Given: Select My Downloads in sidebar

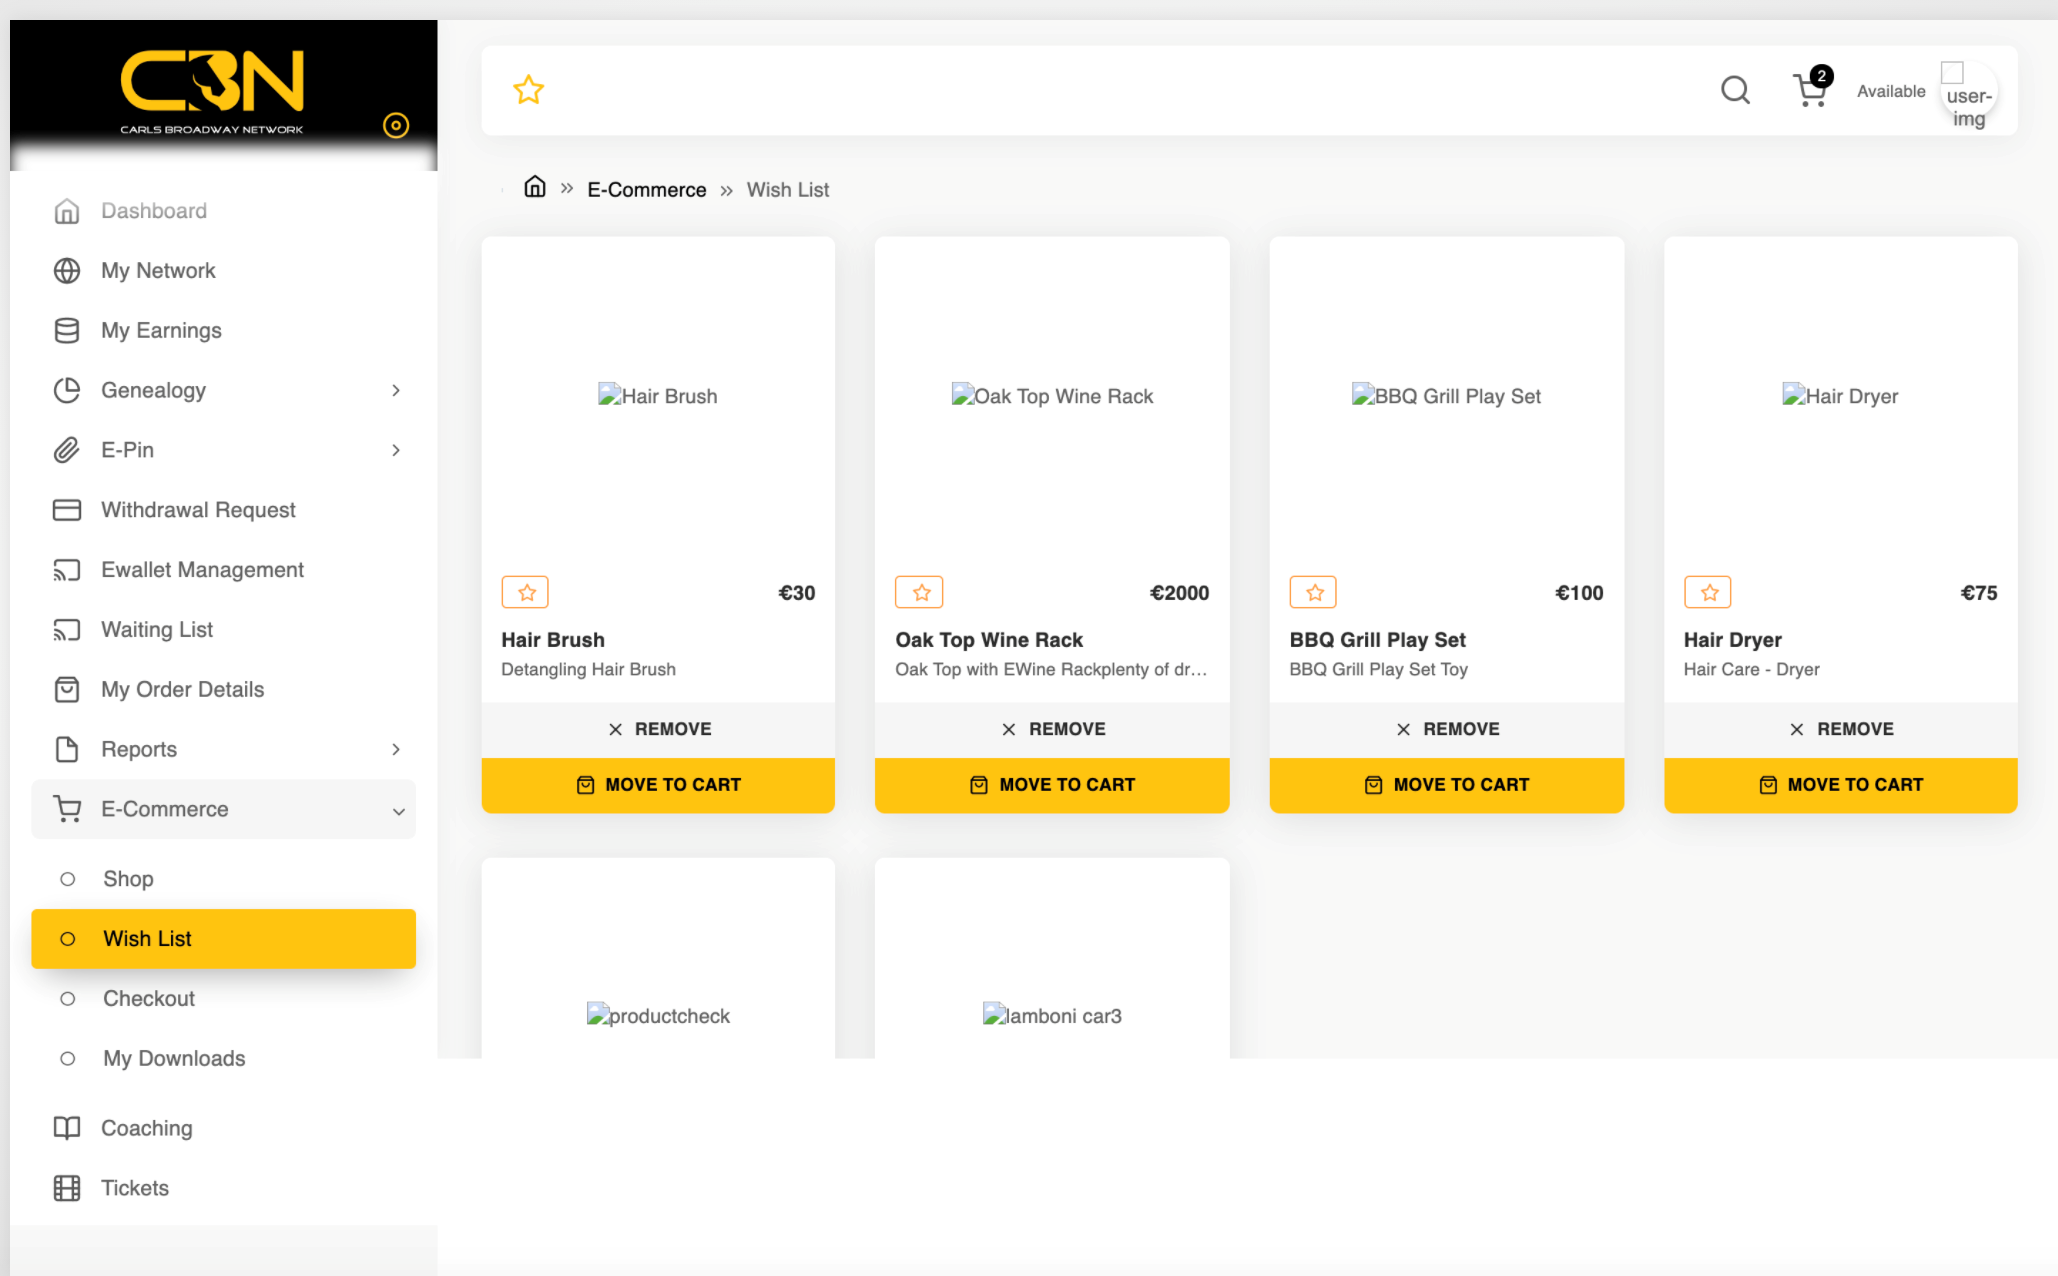Looking at the screenshot, I should pos(174,1058).
